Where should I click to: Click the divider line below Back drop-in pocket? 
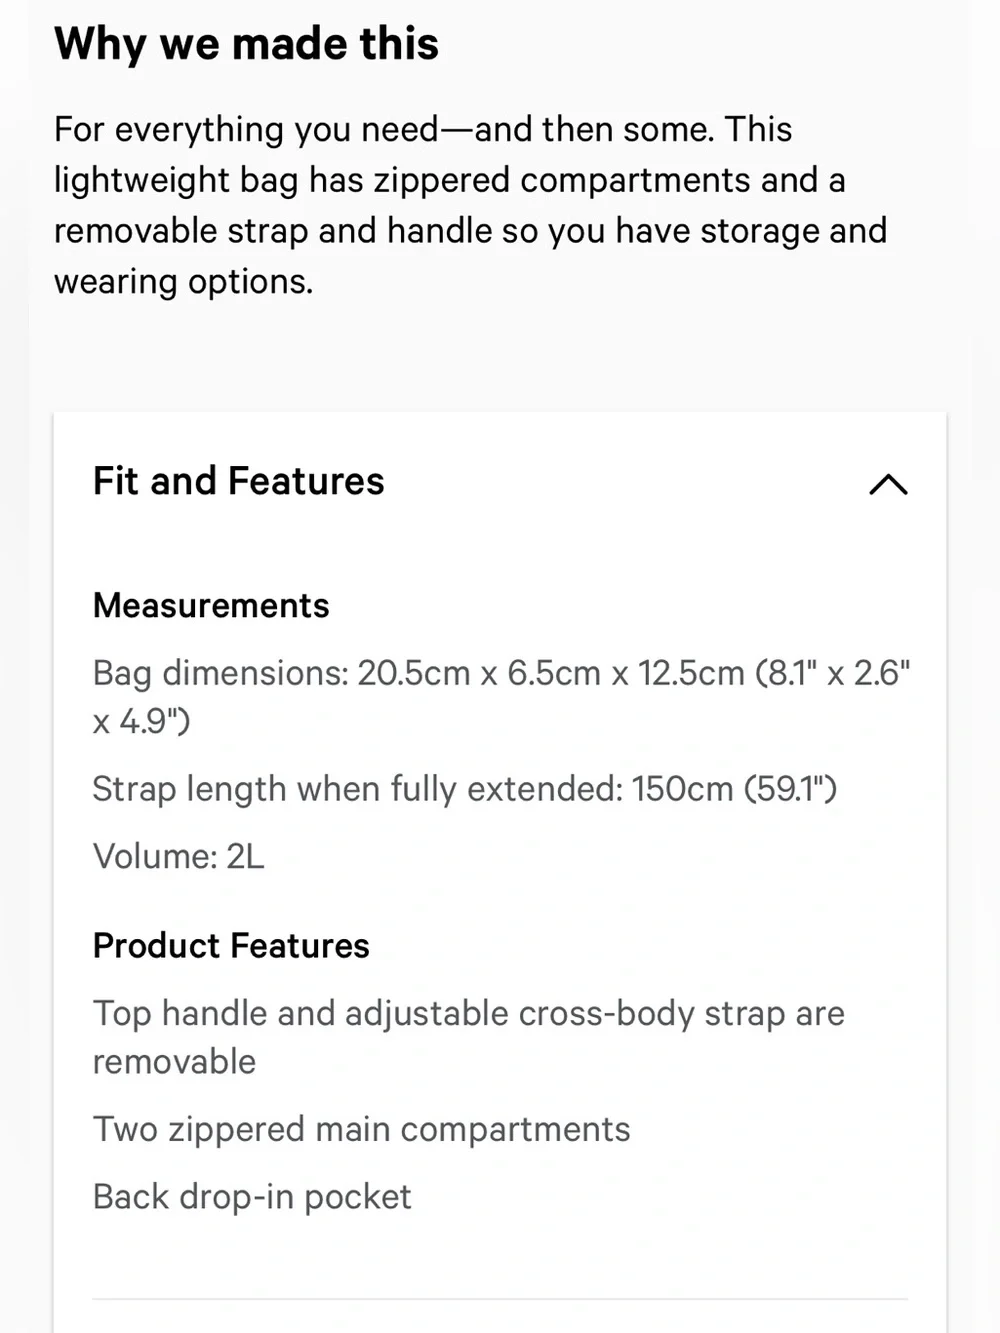click(x=500, y=1299)
